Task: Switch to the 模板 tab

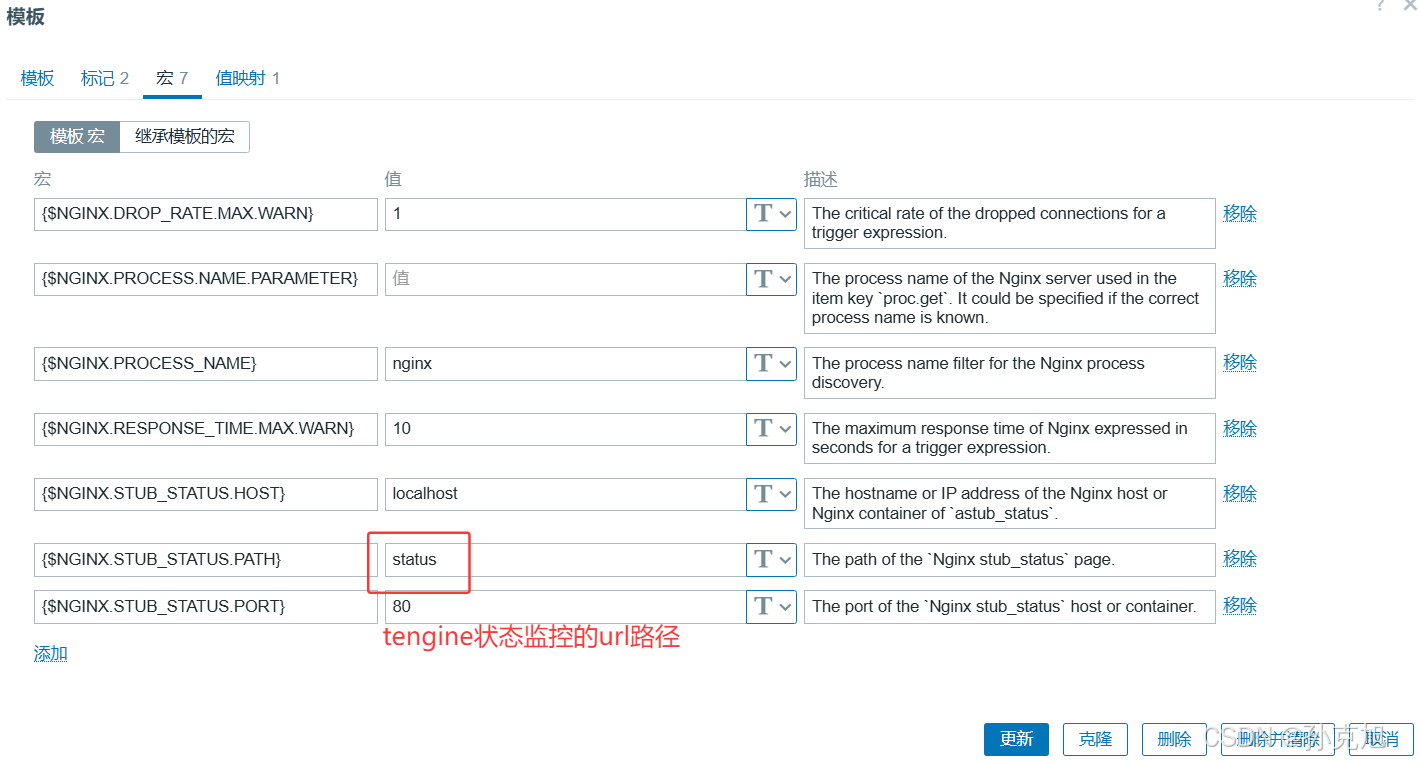Action: tap(37, 78)
